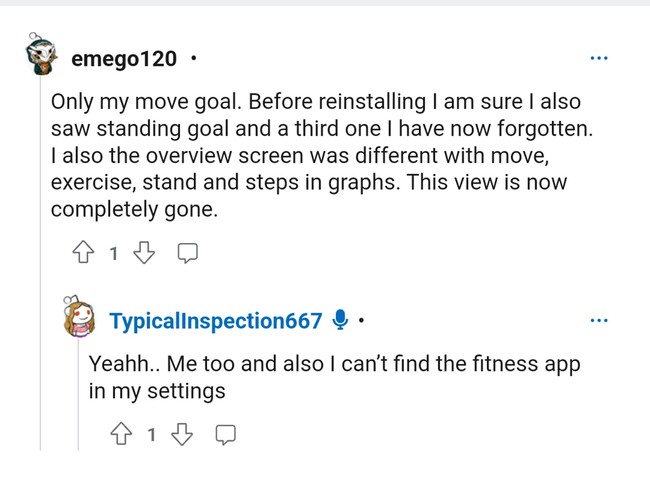The width and height of the screenshot is (650, 488).
Task: Click the reply text mentioning the fitness app
Action: pyautogui.click(x=334, y=377)
